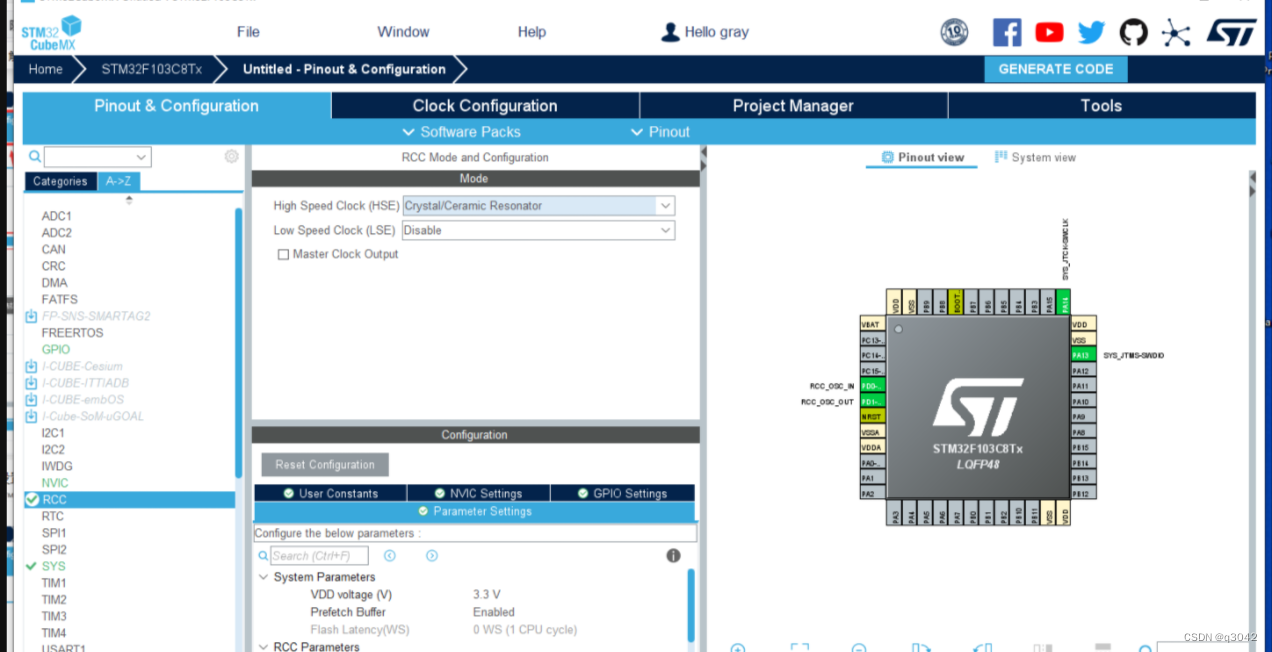The width and height of the screenshot is (1272, 652).
Task: Switch to System view
Action: click(x=1035, y=157)
